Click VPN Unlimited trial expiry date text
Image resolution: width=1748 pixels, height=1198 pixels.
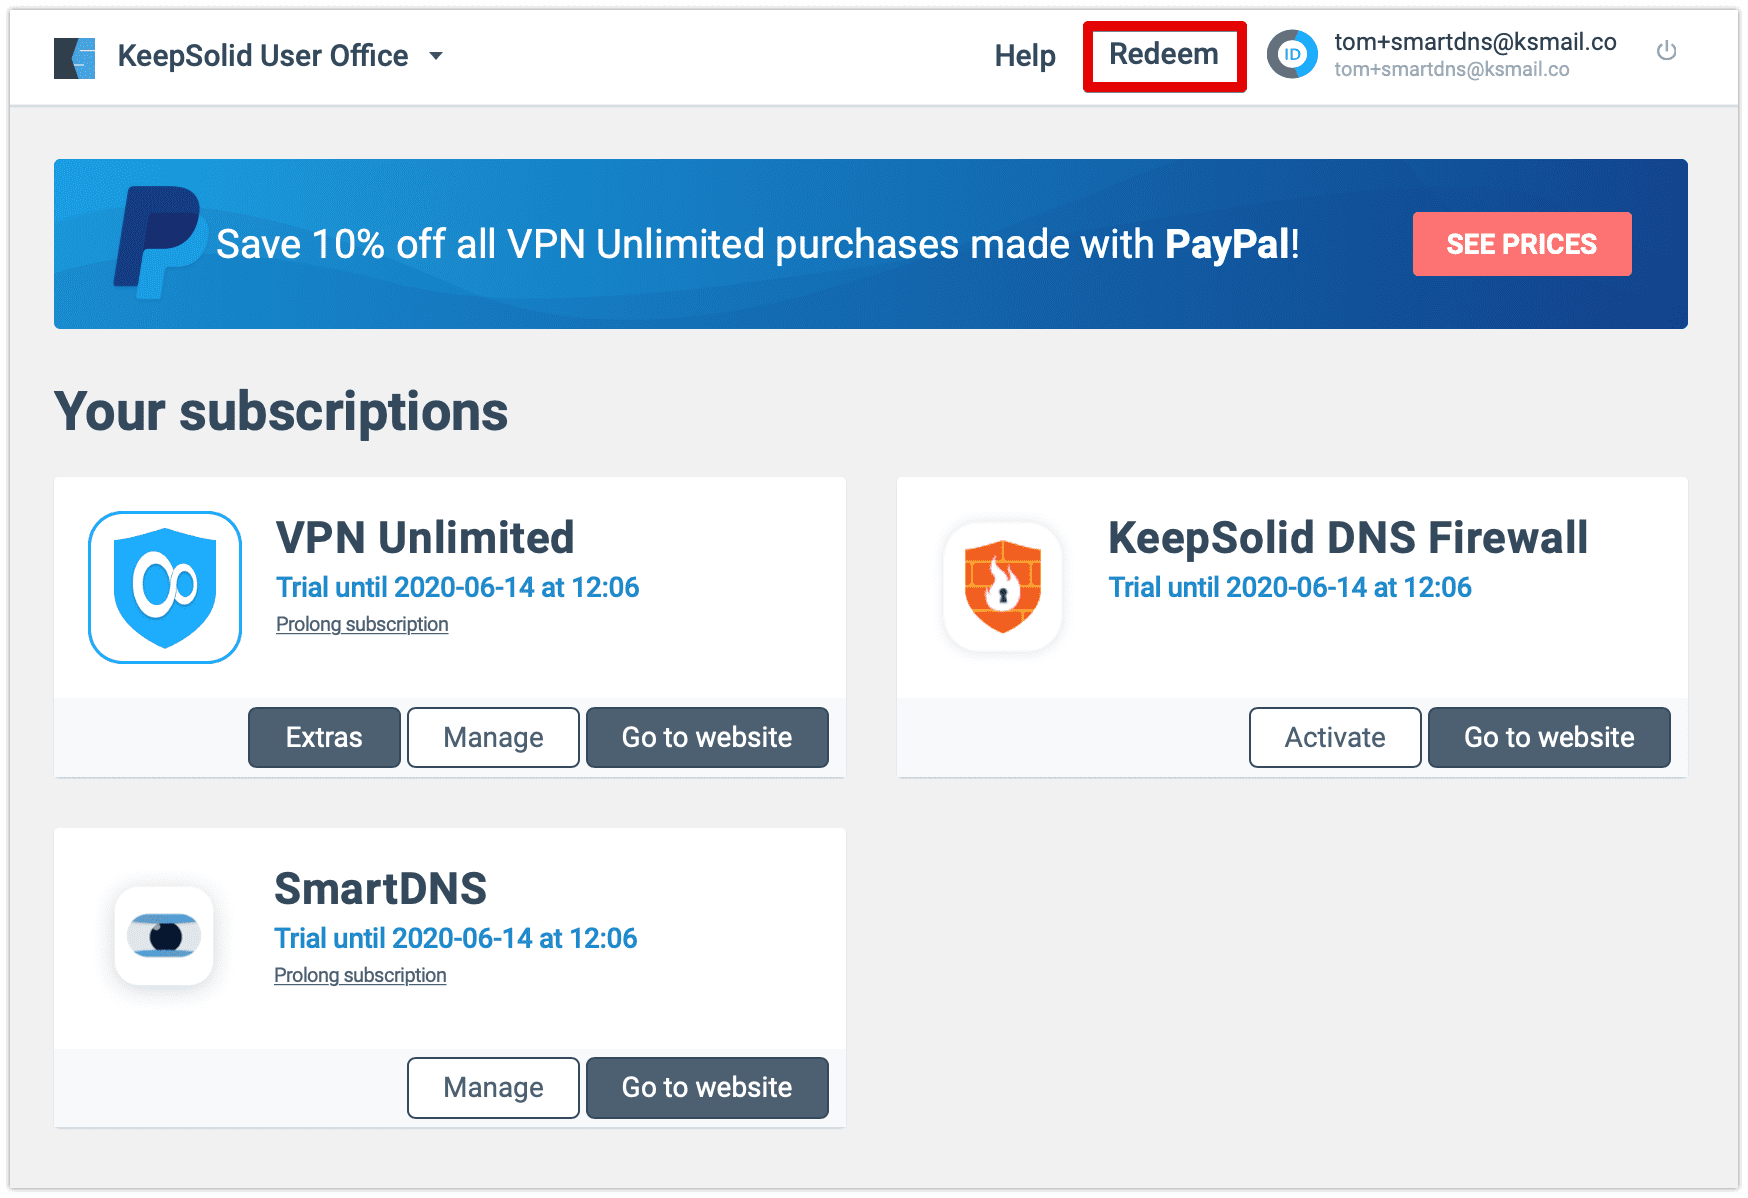point(458,587)
